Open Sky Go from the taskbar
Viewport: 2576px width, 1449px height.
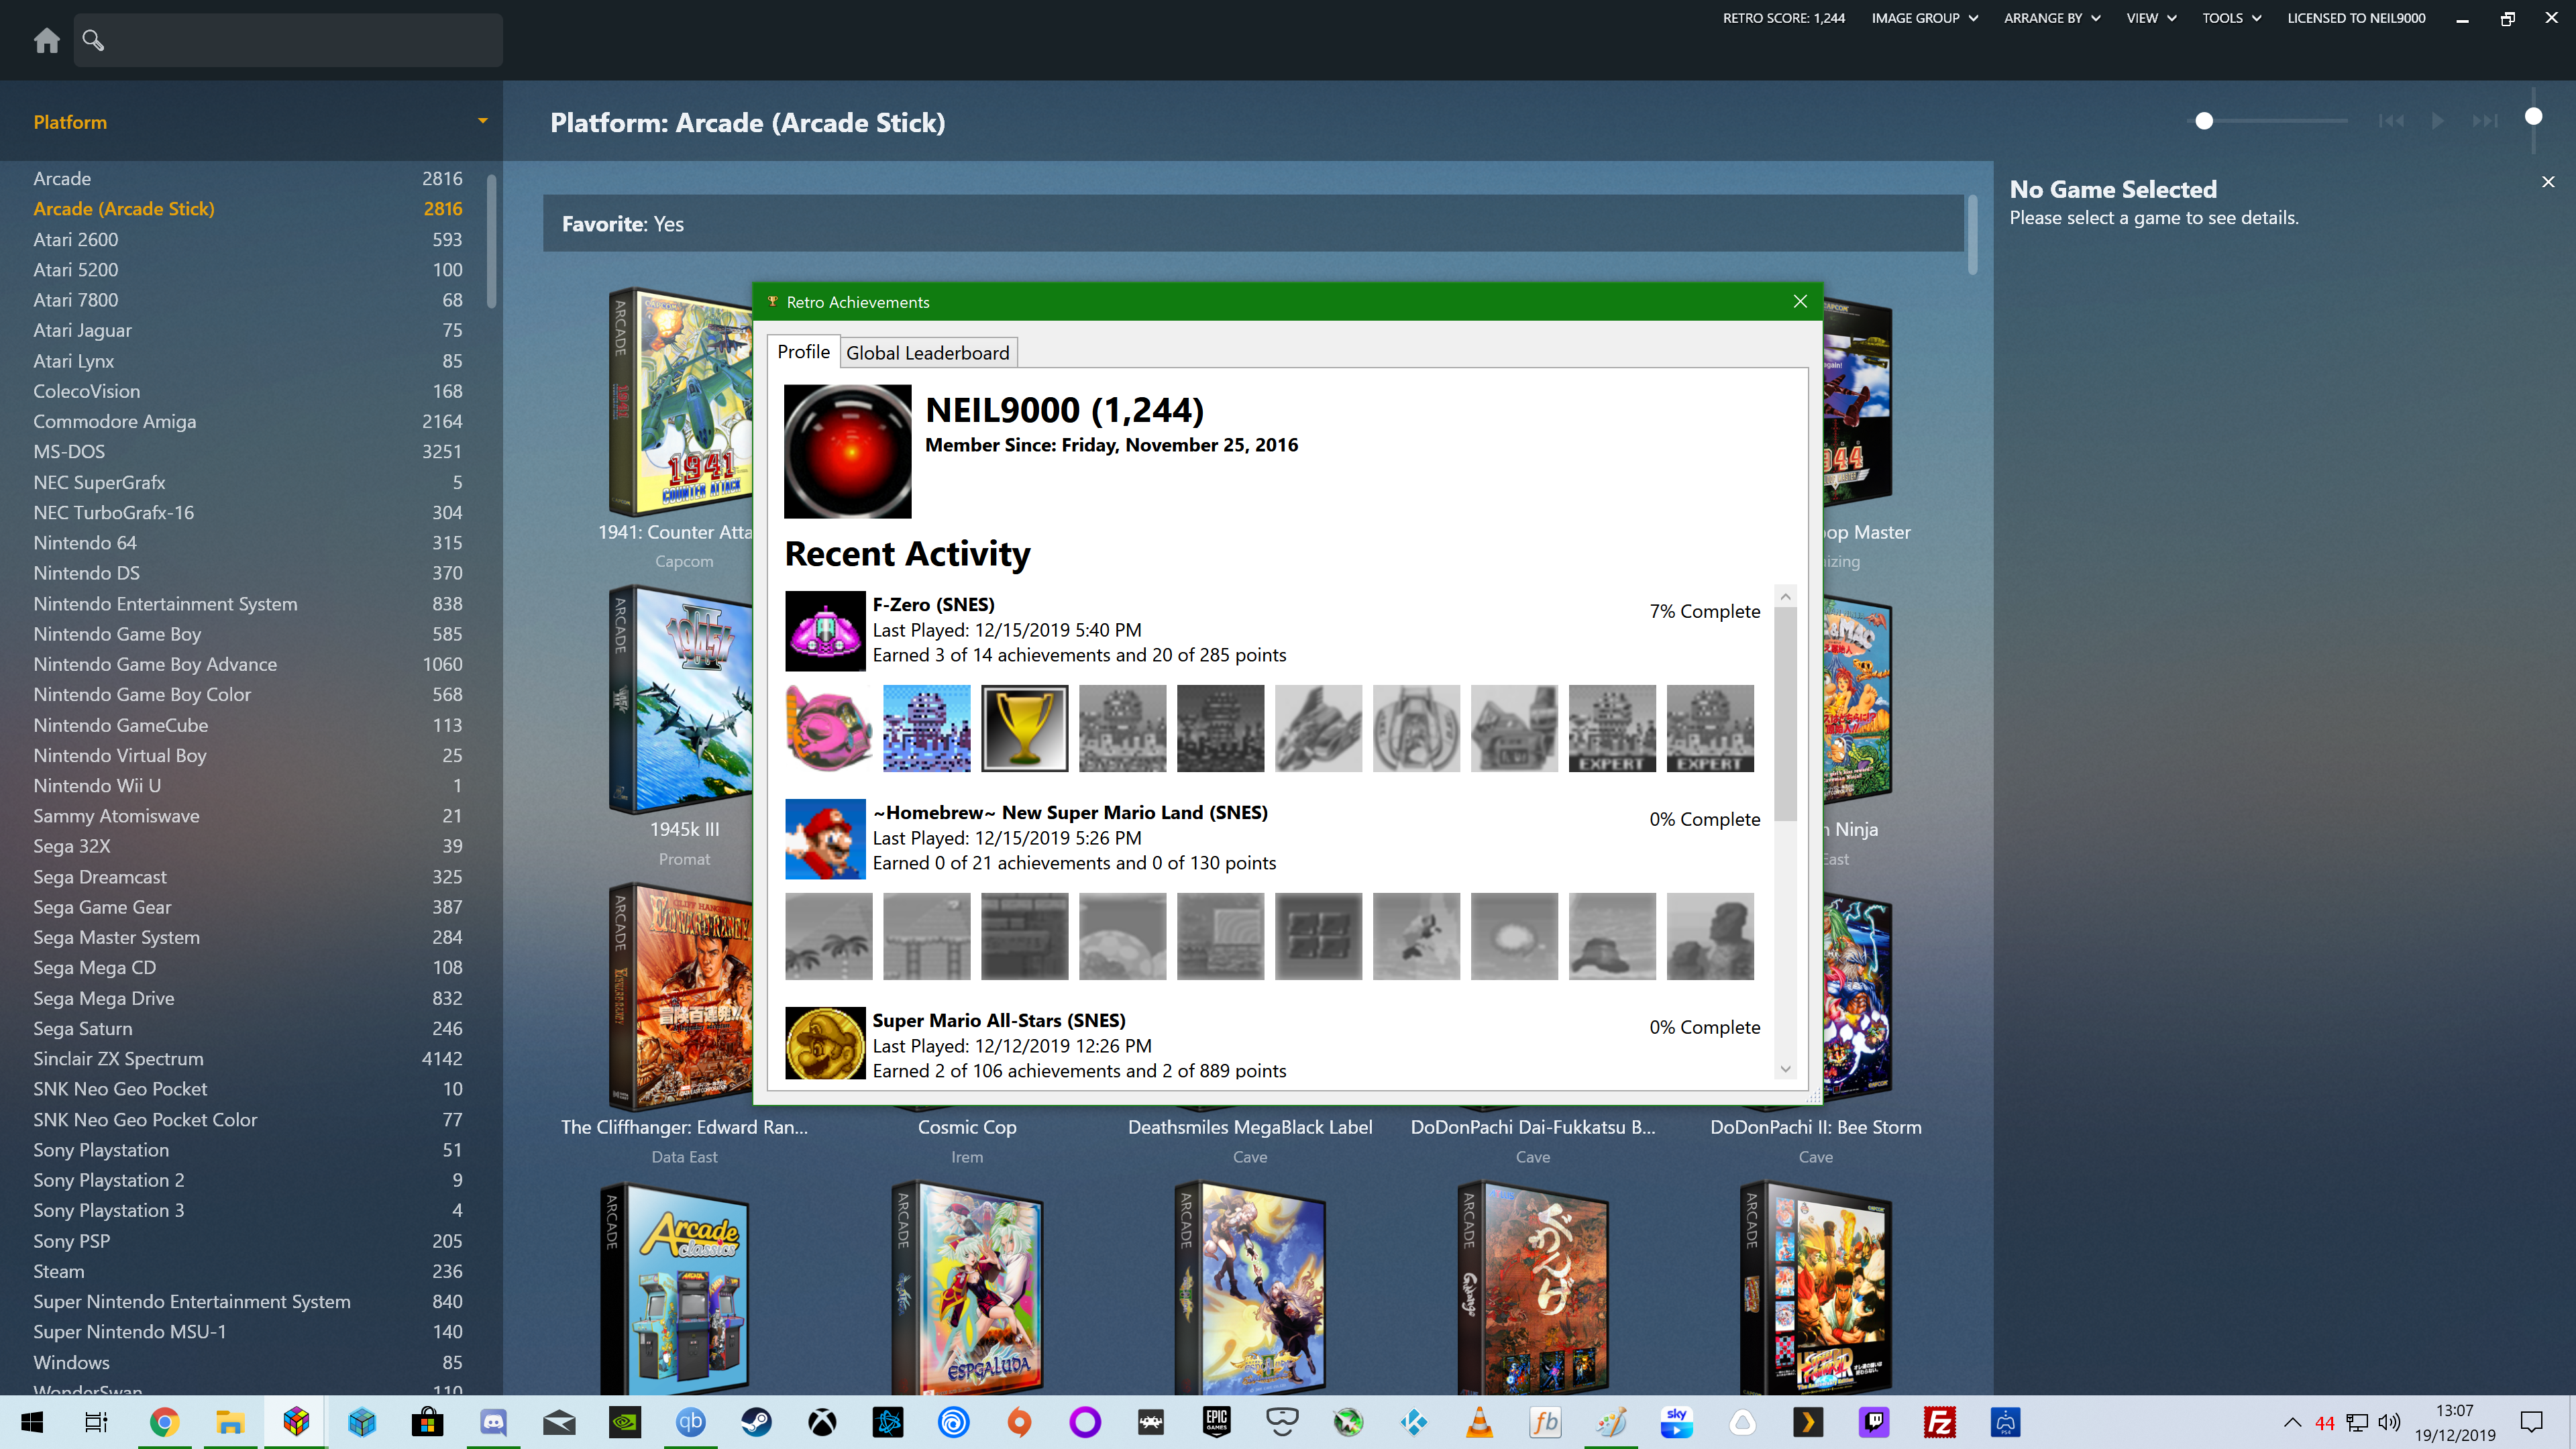click(1676, 1422)
